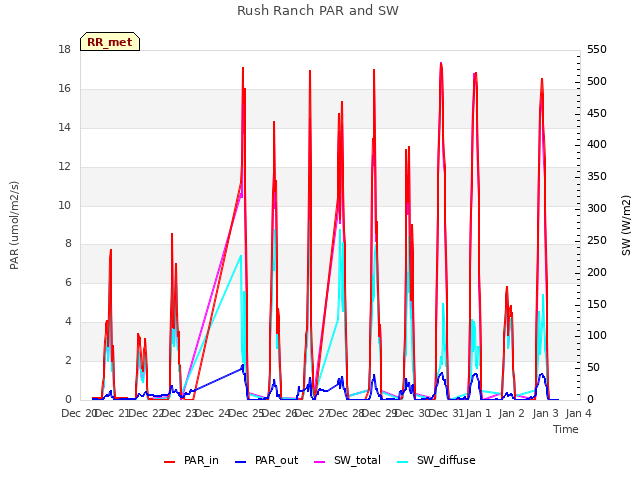
Task: Click the magenta SW_total legend color marker
Action: point(320,462)
